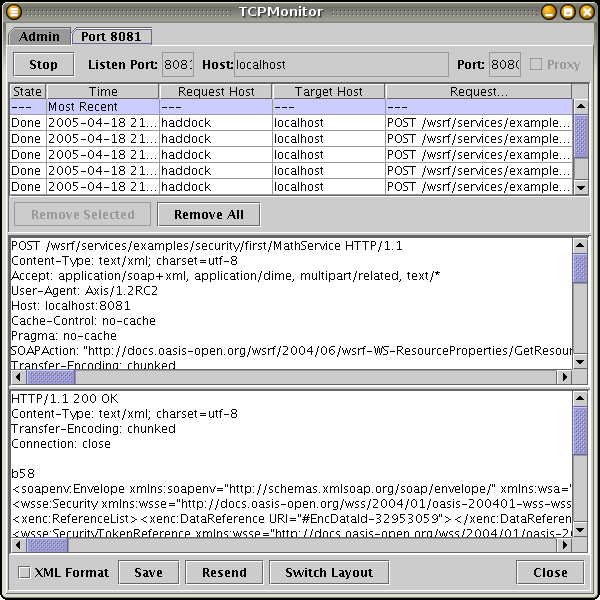The height and width of the screenshot is (600, 600).
Task: Click response pane vertical scrollbar thumb
Action: [x=580, y=431]
